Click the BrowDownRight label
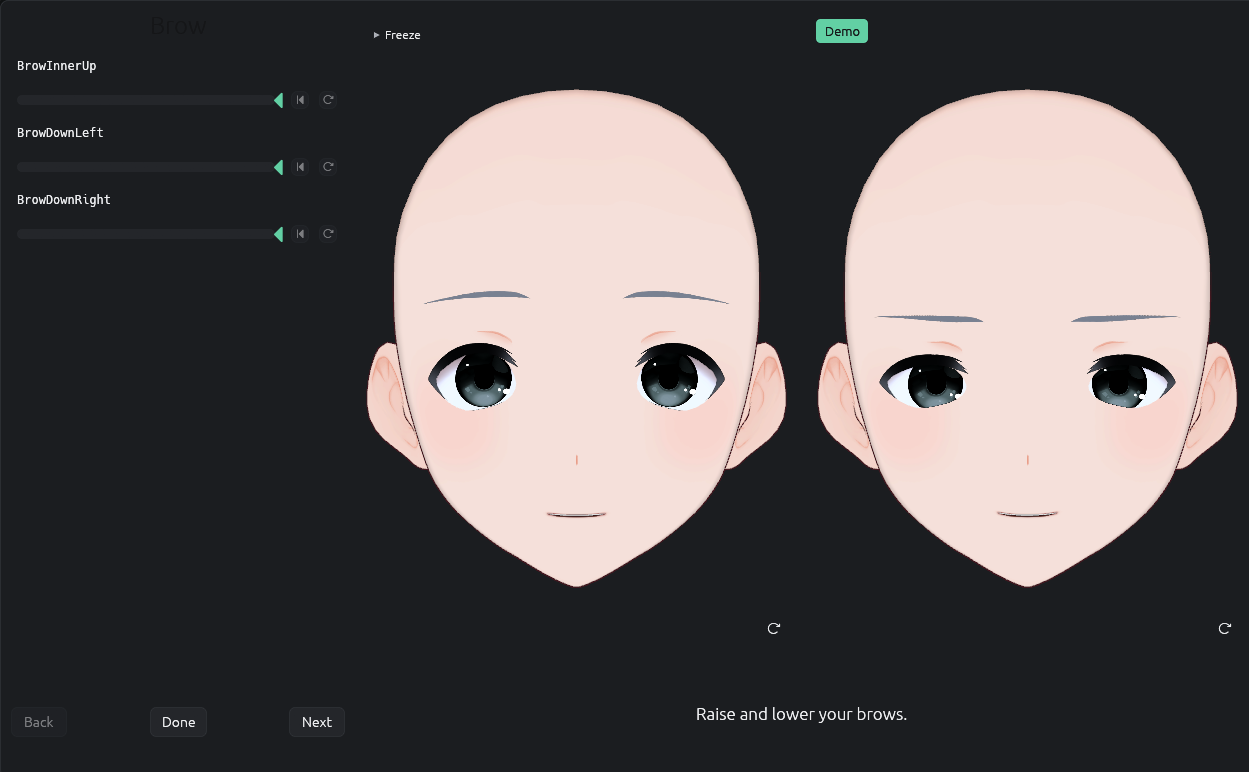The image size is (1249, 772). point(64,200)
